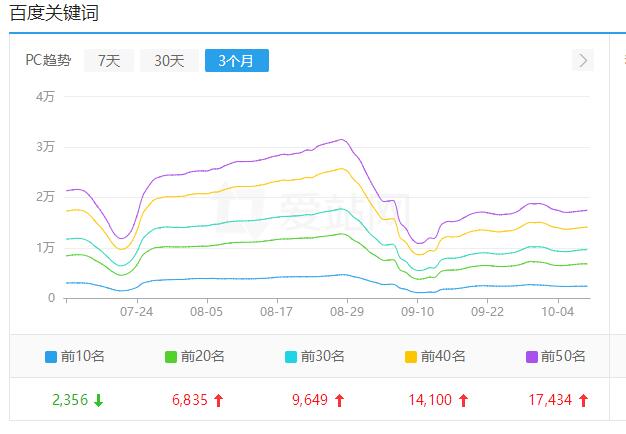Click the 6,835 keyword count value
The width and height of the screenshot is (626, 434).
[x=190, y=400]
